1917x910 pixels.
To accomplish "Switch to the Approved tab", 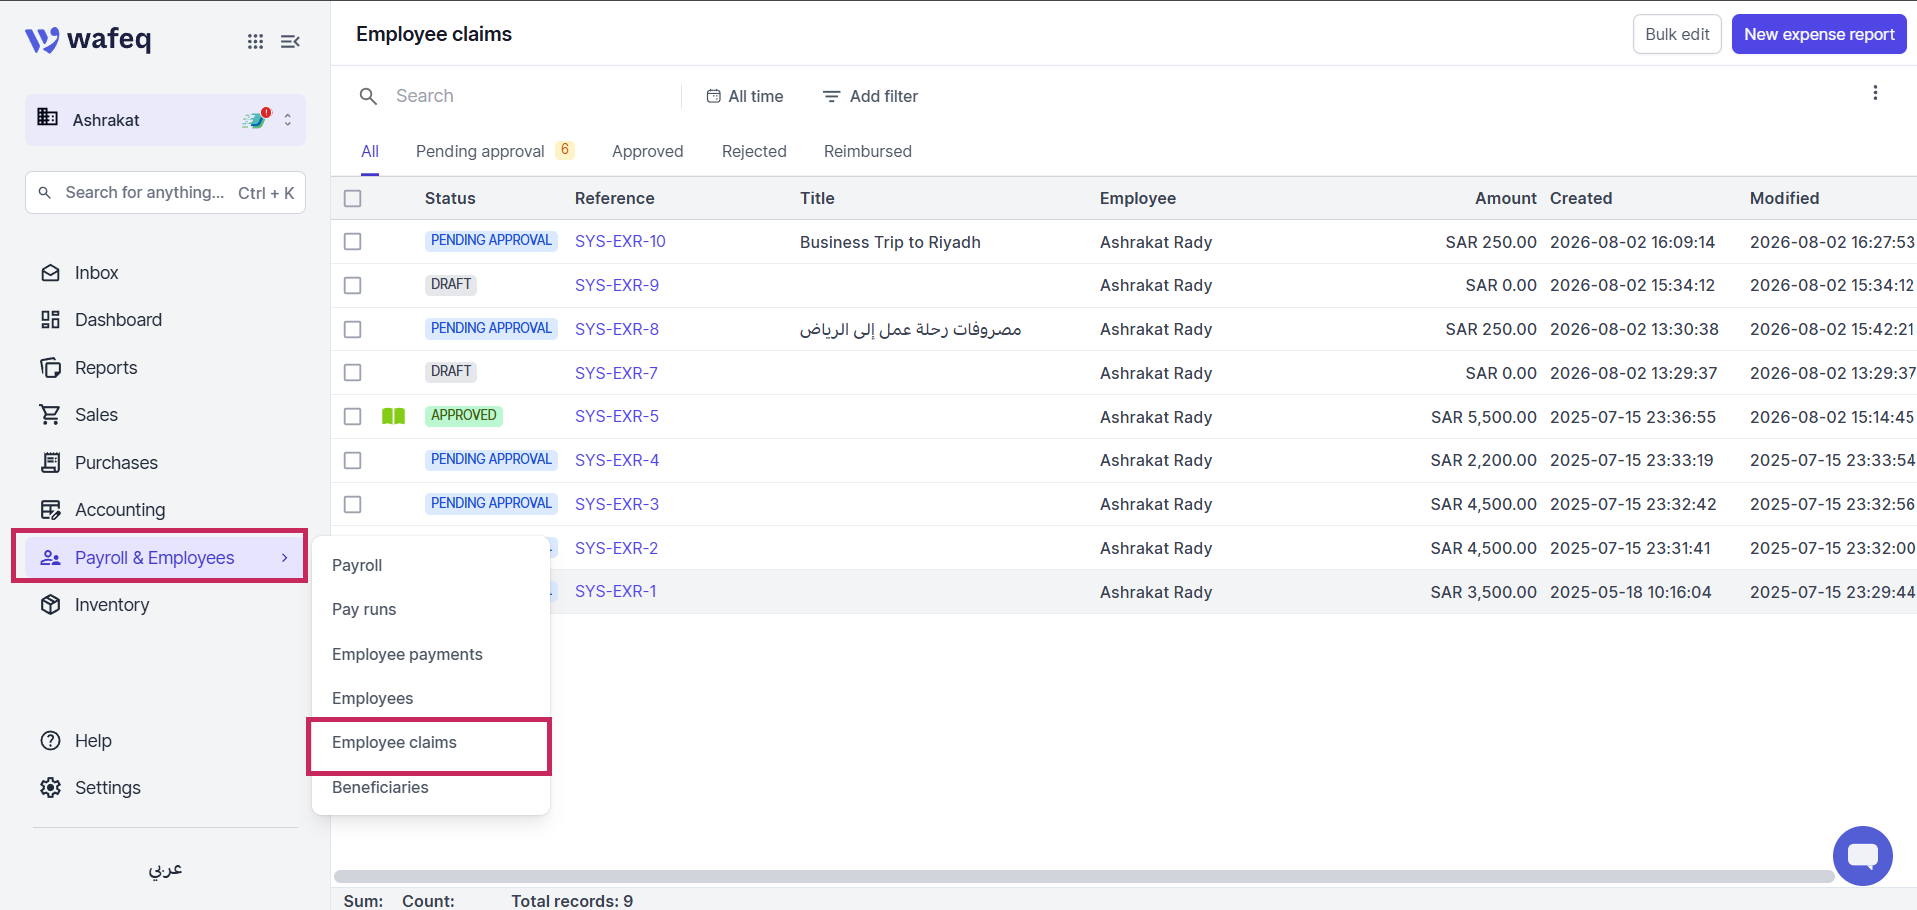I will 648,151.
